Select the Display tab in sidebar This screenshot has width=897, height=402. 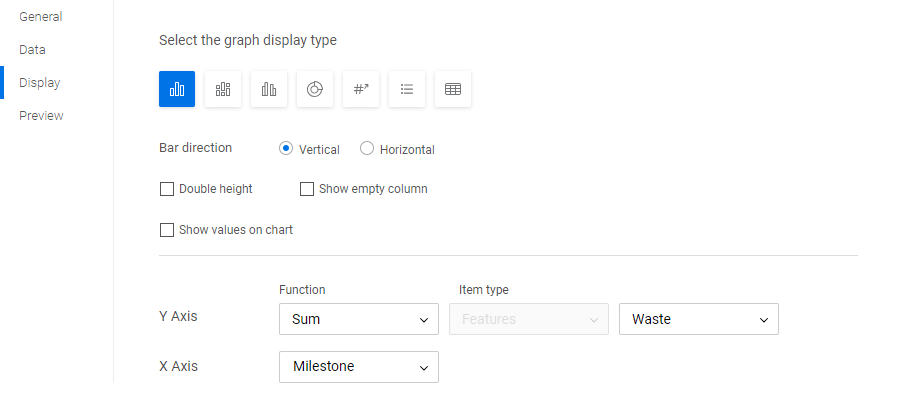pos(39,82)
